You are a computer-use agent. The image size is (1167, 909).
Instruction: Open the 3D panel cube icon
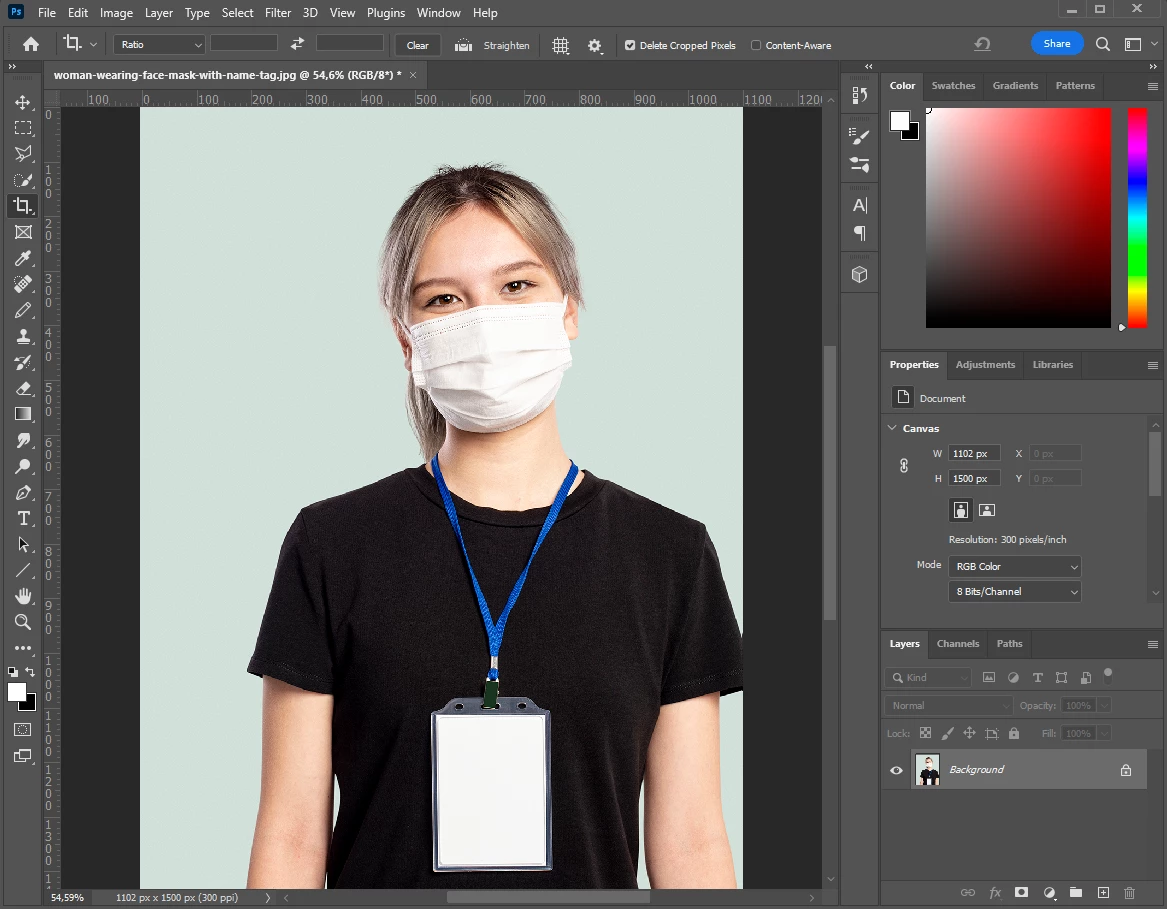tap(860, 275)
